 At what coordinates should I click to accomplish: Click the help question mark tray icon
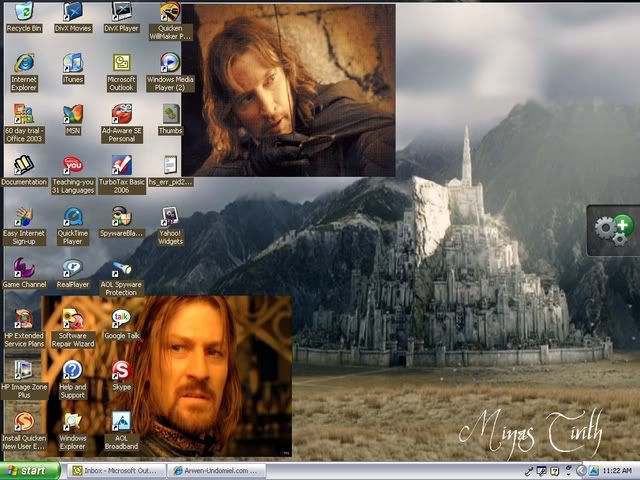click(x=555, y=471)
